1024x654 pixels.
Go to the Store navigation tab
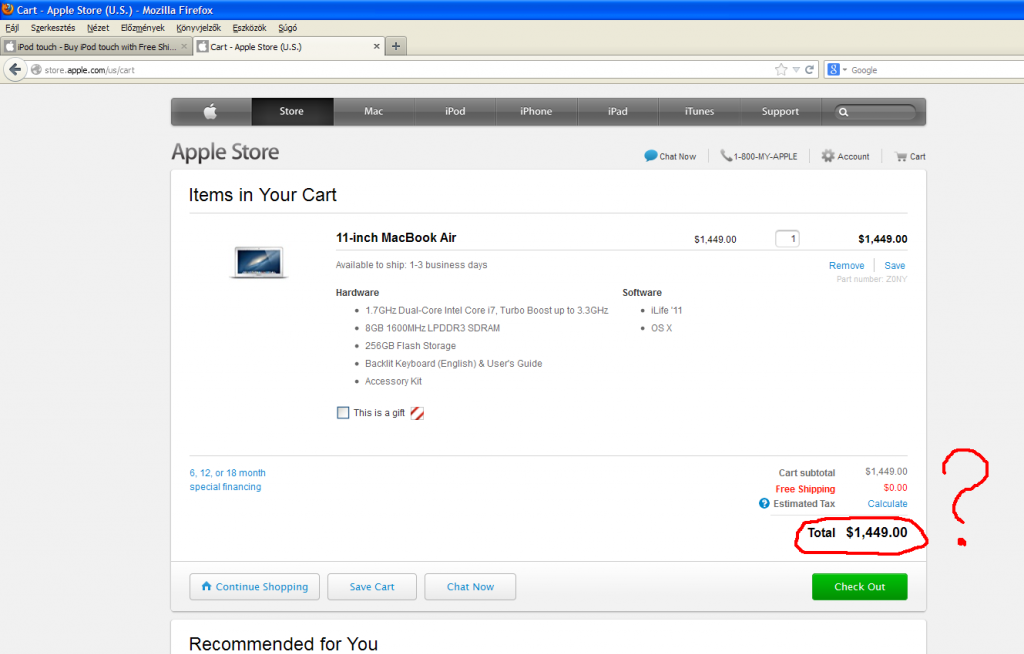coord(292,112)
